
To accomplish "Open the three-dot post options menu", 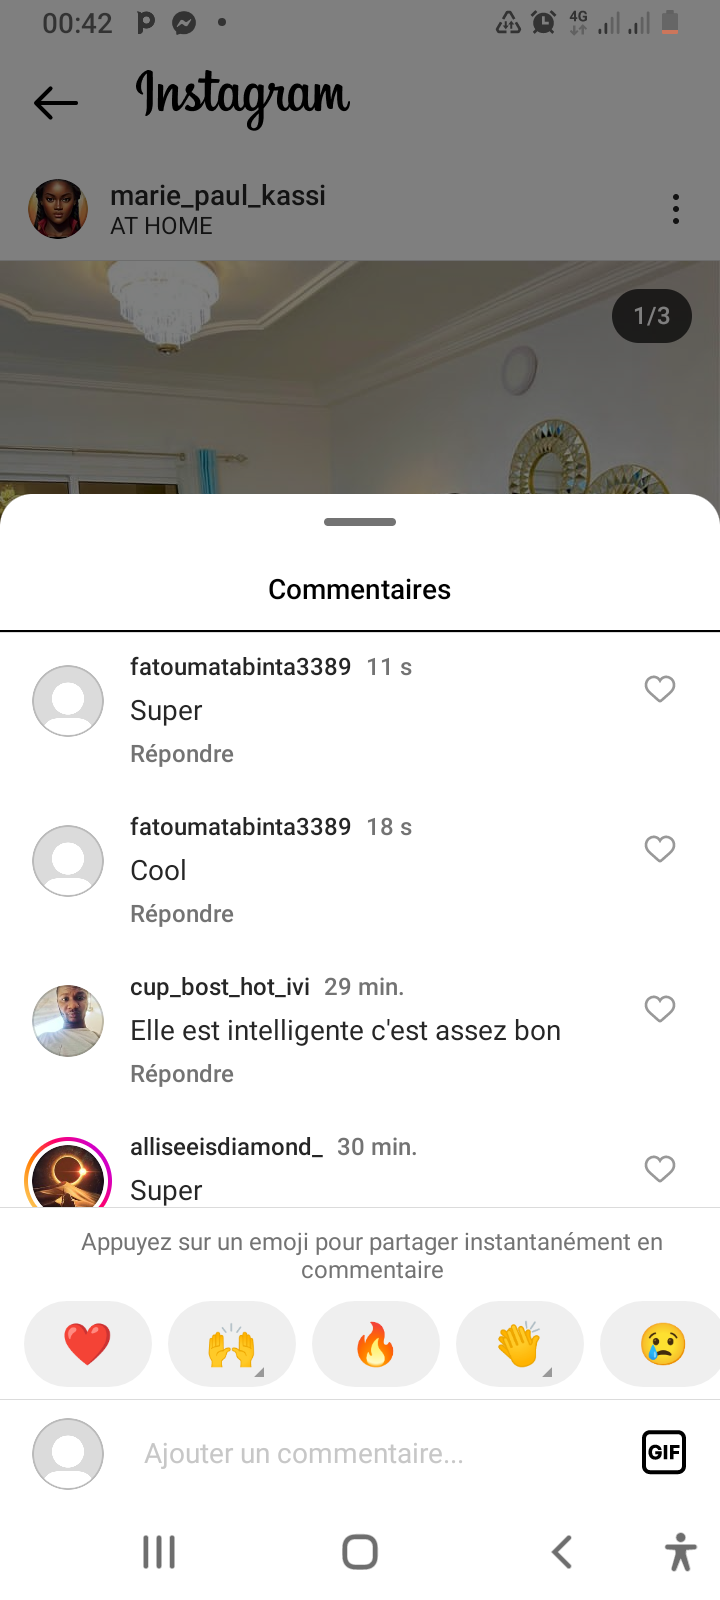I will (x=676, y=209).
